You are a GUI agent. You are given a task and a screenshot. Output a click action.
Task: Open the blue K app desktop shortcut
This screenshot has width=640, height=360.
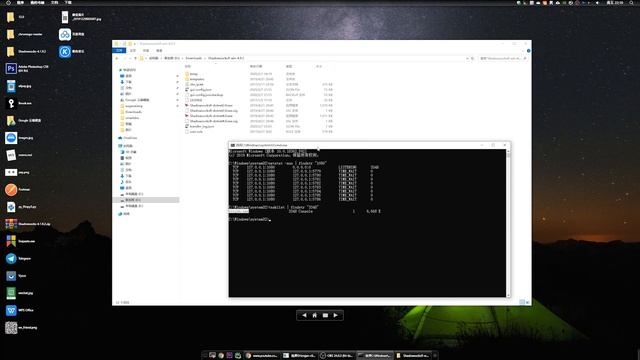pyautogui.click(x=64, y=51)
